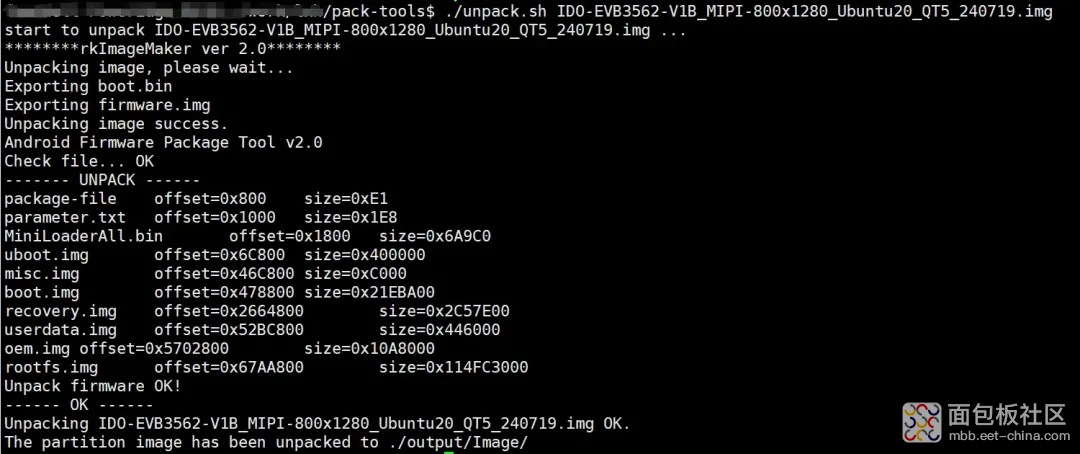The image size is (1080, 454).
Task: Click the Unpack firmware OK! message
Action: 93,386
